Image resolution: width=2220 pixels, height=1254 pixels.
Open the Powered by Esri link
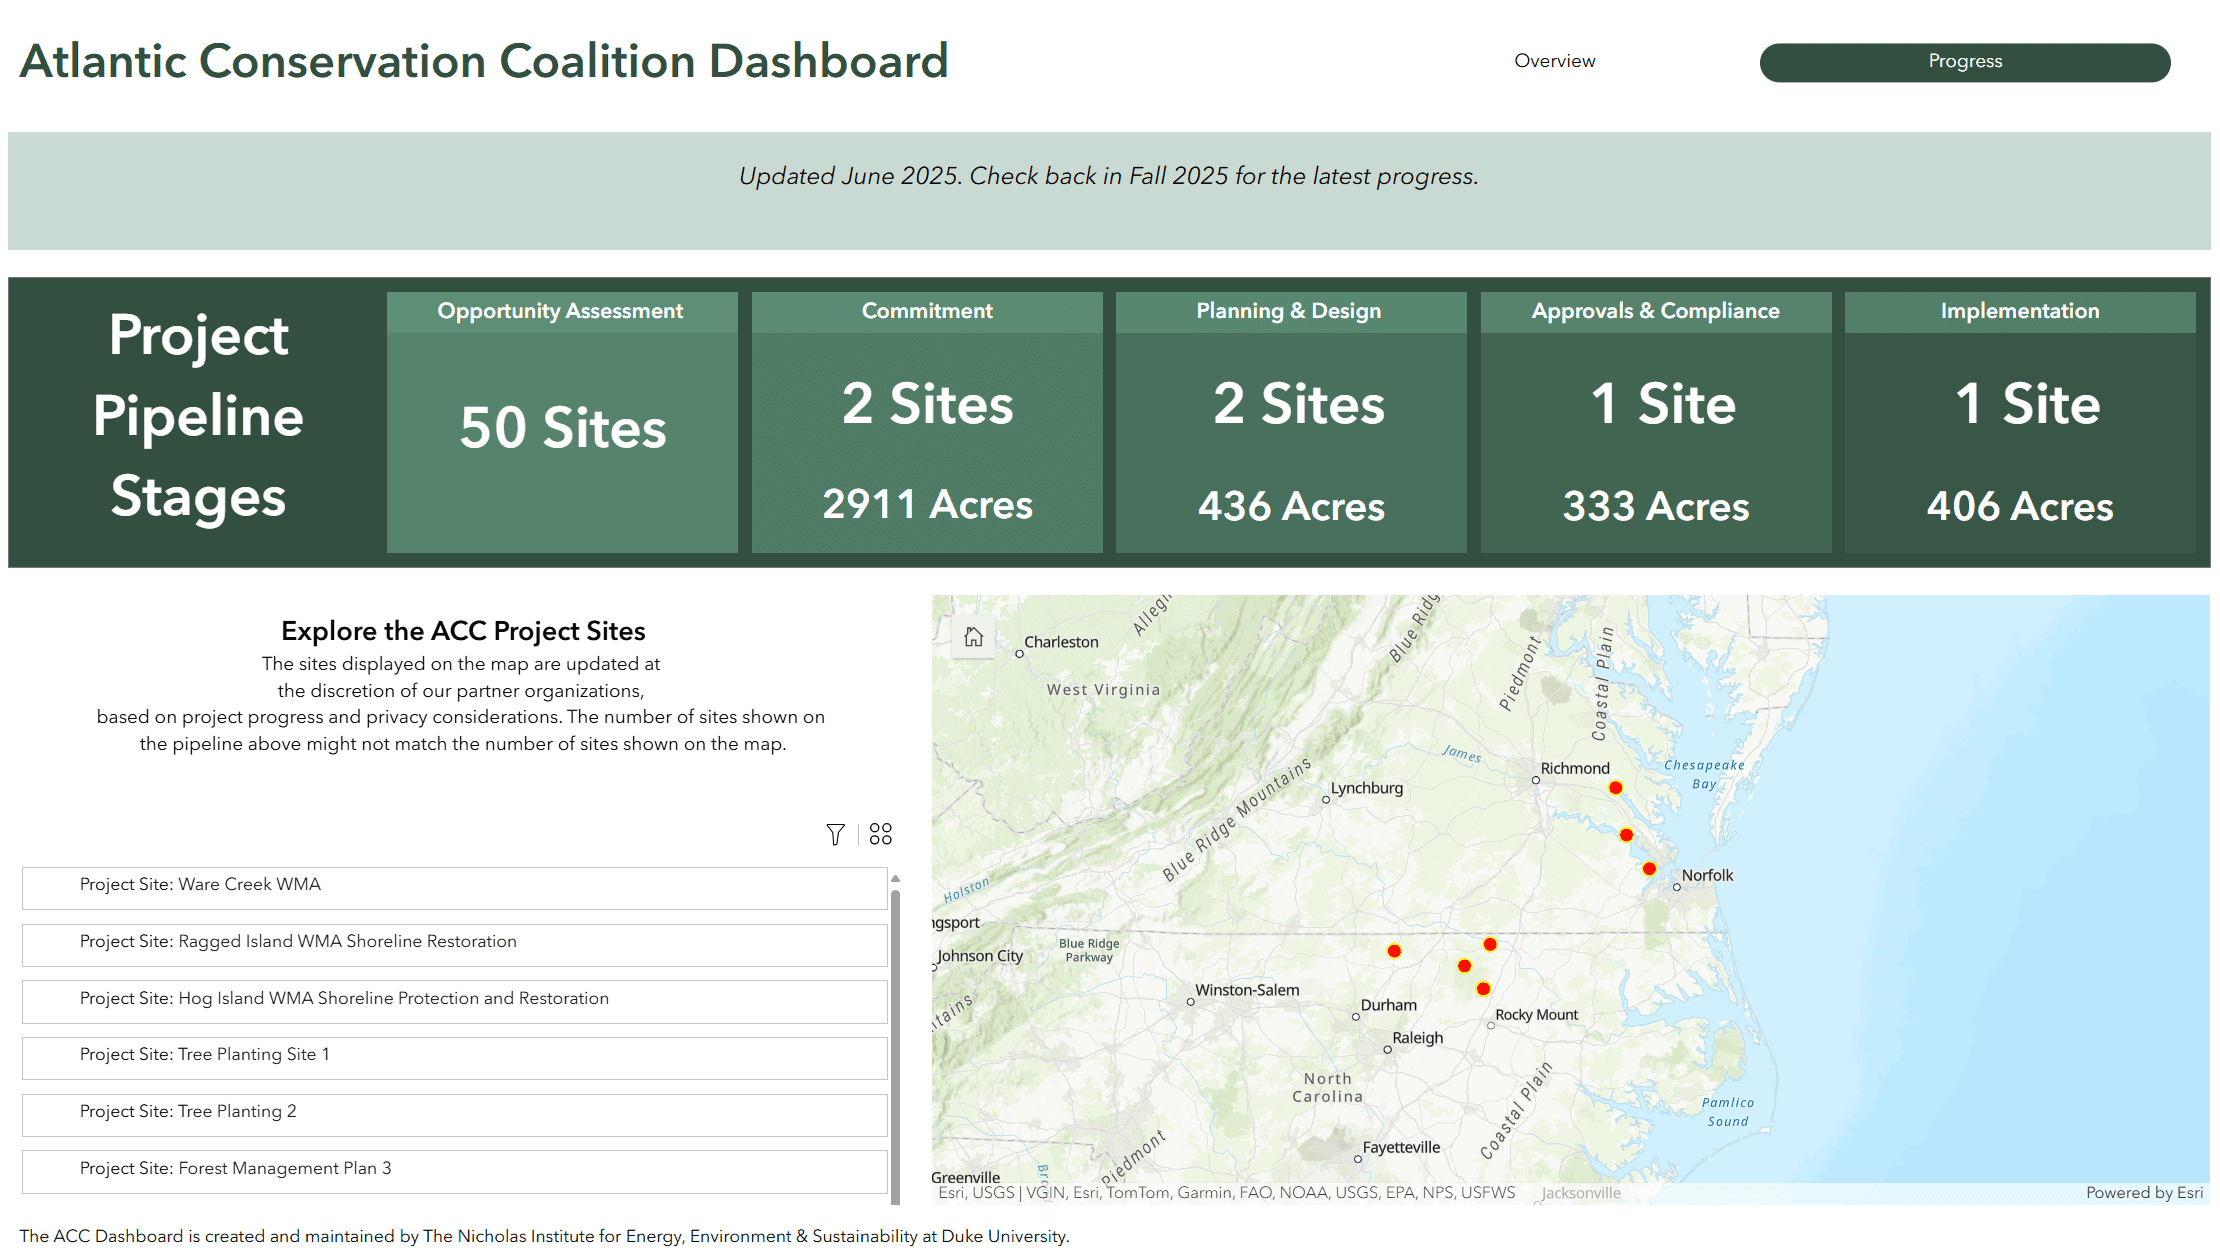coord(2143,1192)
